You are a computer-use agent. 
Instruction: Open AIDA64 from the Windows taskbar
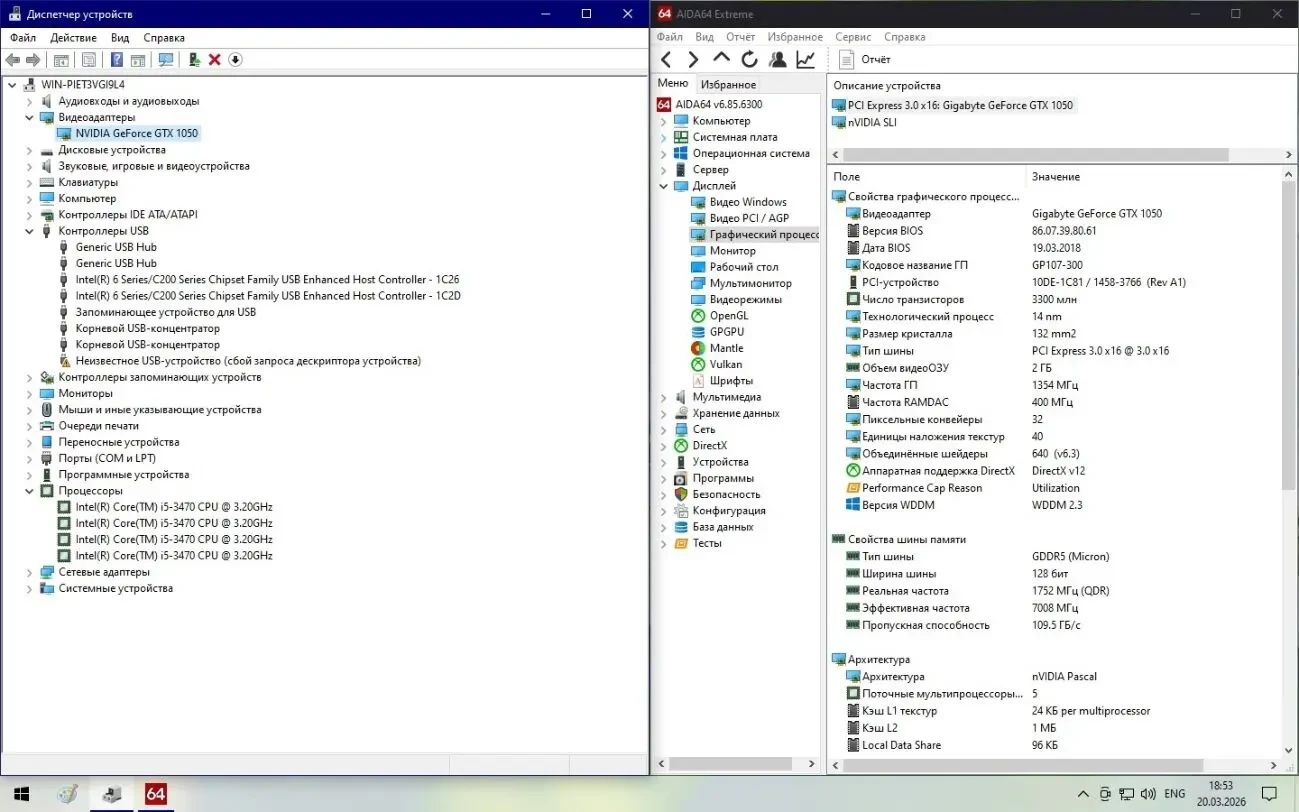click(155, 794)
